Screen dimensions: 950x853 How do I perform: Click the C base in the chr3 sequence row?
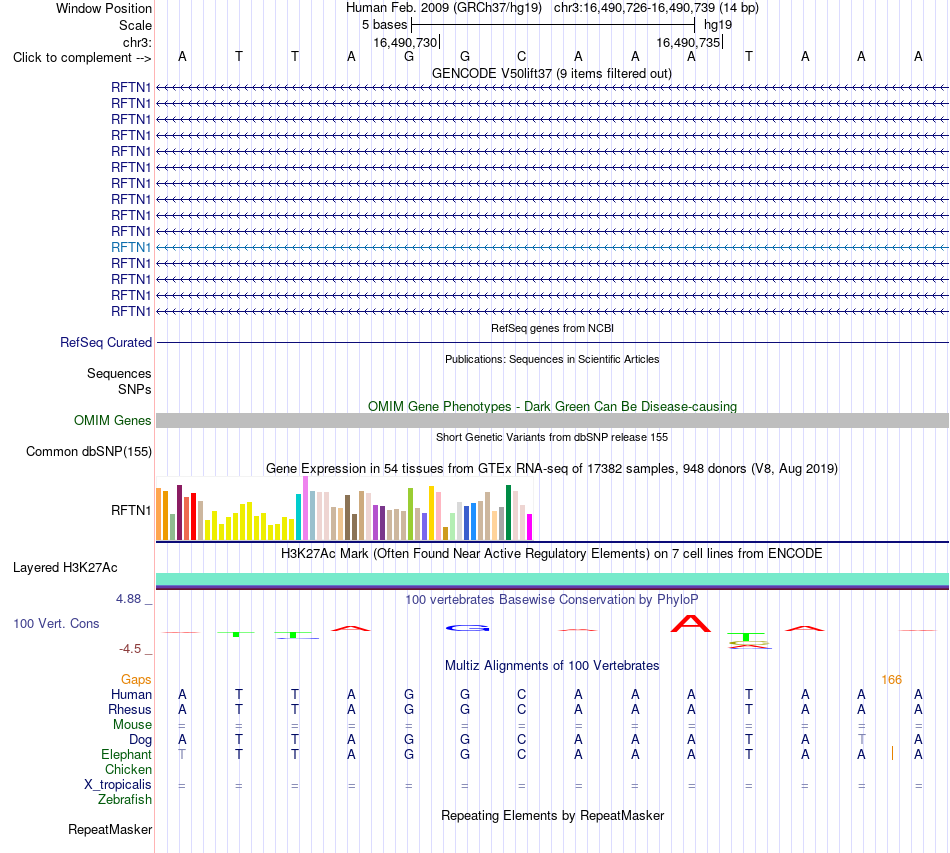tap(522, 56)
